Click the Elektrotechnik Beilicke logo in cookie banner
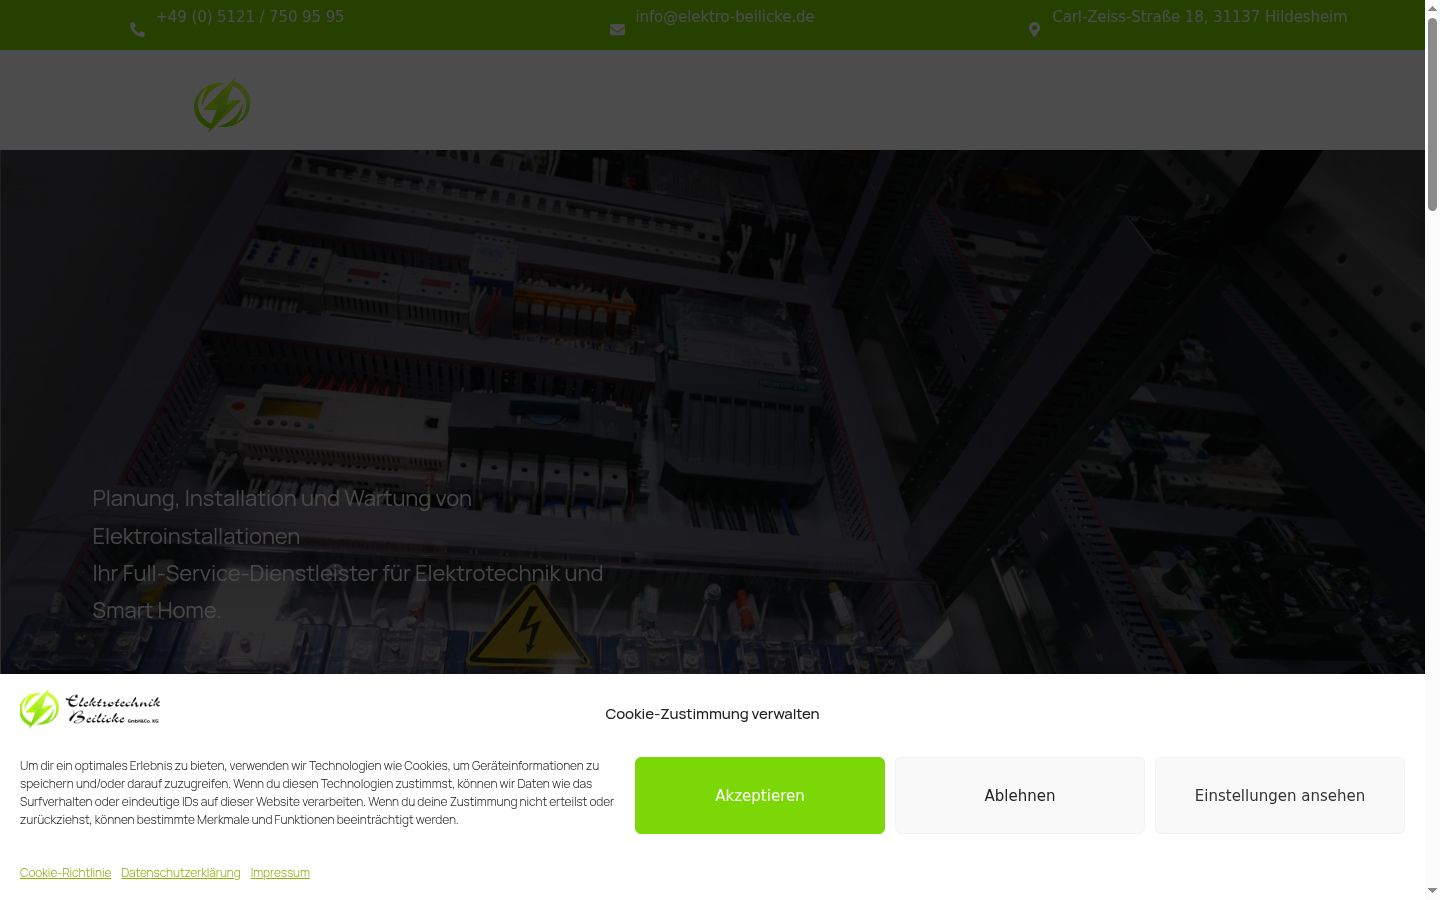1440x900 pixels. [90, 709]
